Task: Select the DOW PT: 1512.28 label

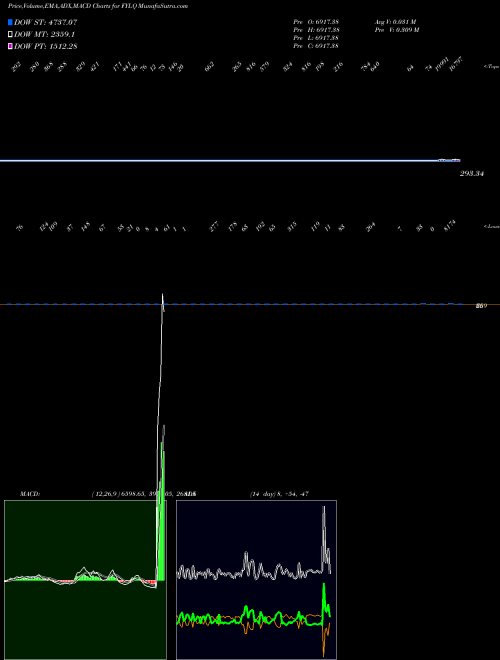Action: coord(45,46)
